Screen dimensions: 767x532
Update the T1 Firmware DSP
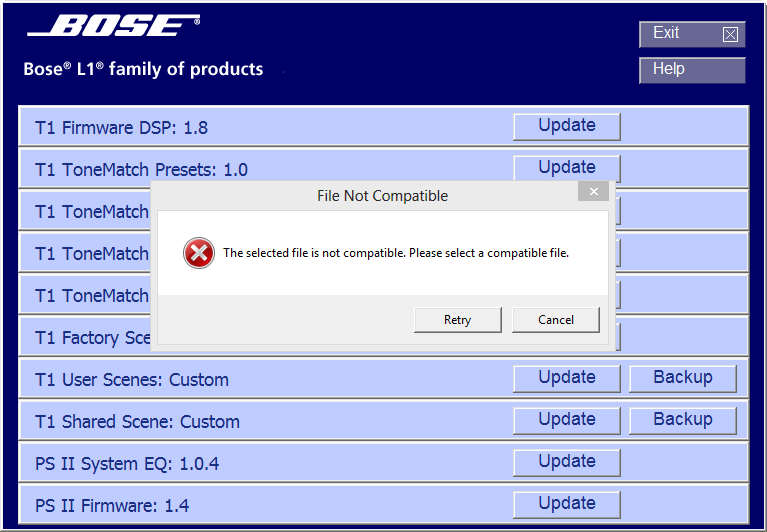pyautogui.click(x=567, y=126)
